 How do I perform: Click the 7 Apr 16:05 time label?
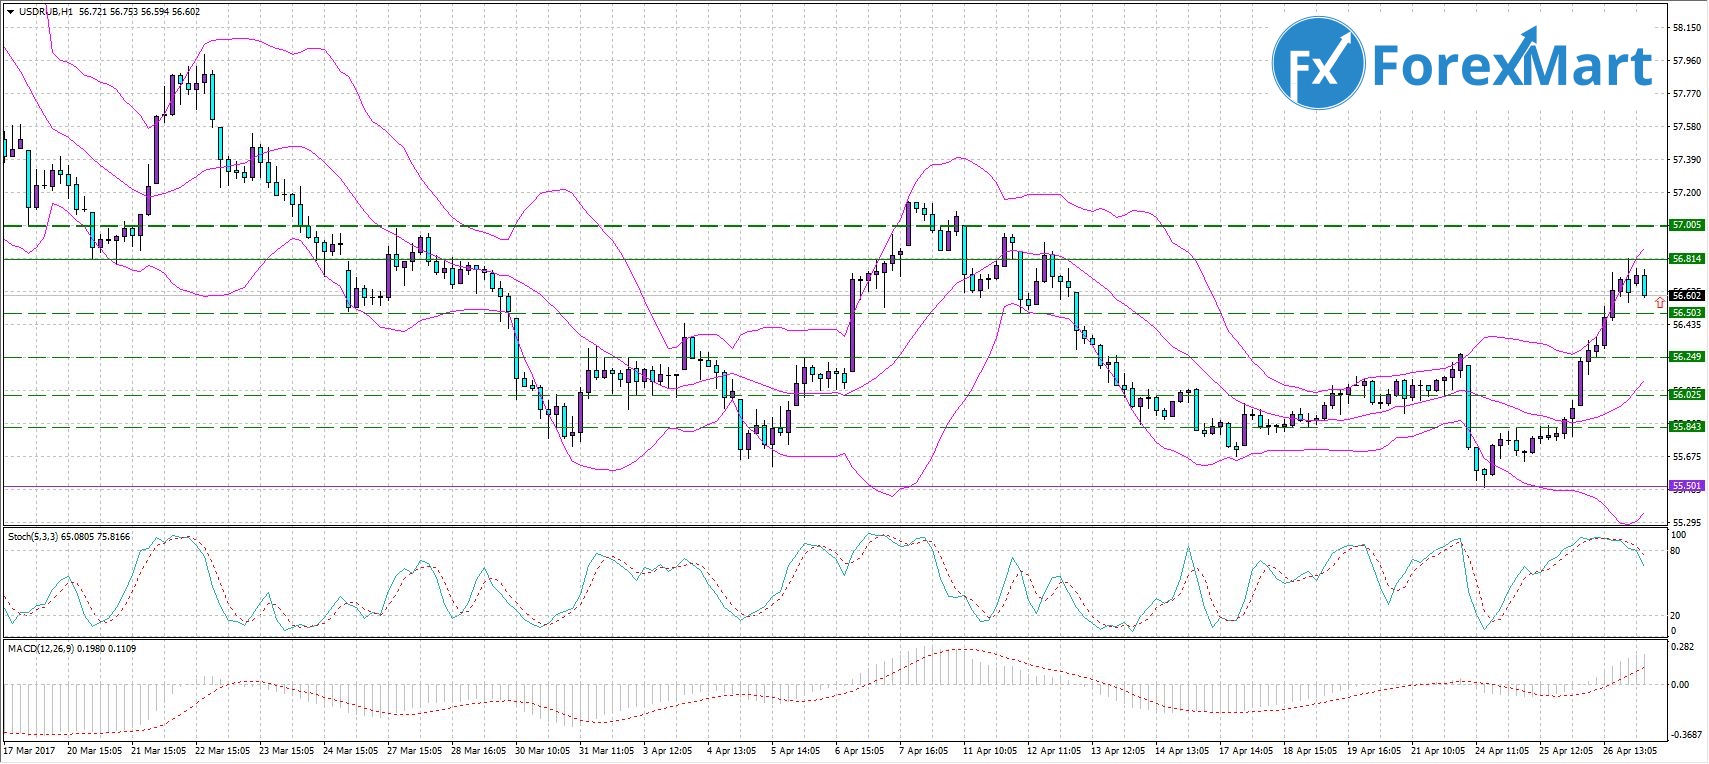tap(923, 750)
